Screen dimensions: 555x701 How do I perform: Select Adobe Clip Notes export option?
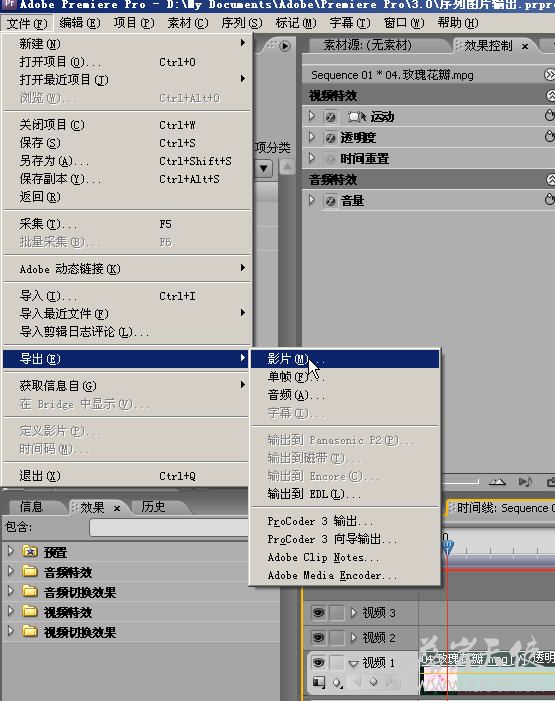pyautogui.click(x=345, y=557)
